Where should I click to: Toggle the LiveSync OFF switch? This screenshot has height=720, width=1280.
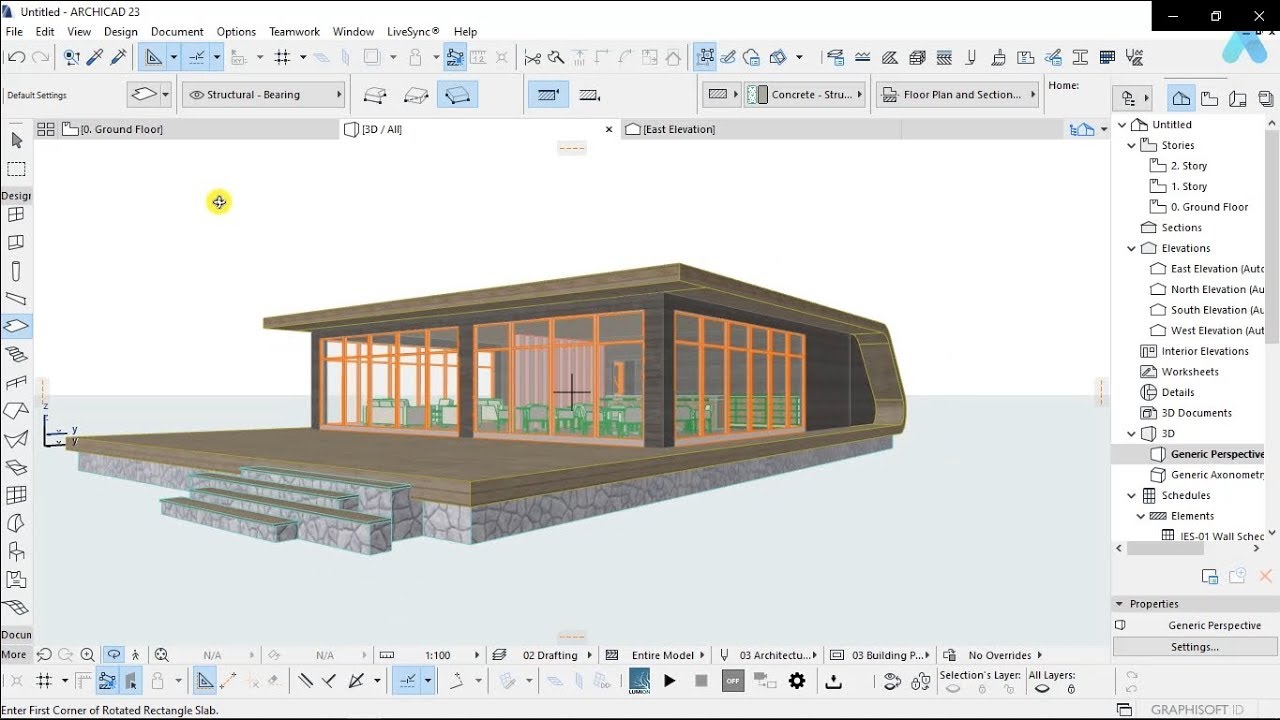[x=733, y=681]
